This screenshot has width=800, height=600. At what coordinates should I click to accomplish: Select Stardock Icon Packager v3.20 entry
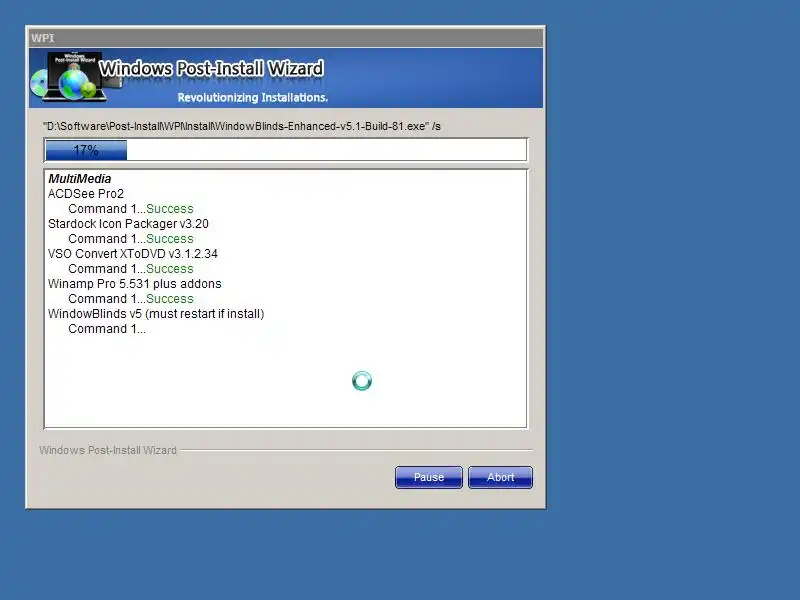tap(128, 224)
